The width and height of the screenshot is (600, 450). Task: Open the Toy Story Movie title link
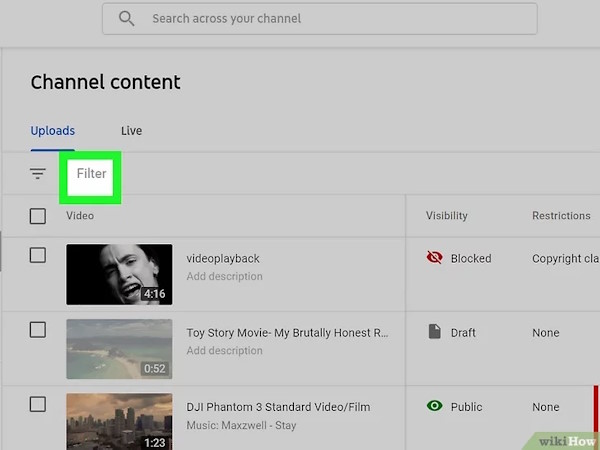287,333
